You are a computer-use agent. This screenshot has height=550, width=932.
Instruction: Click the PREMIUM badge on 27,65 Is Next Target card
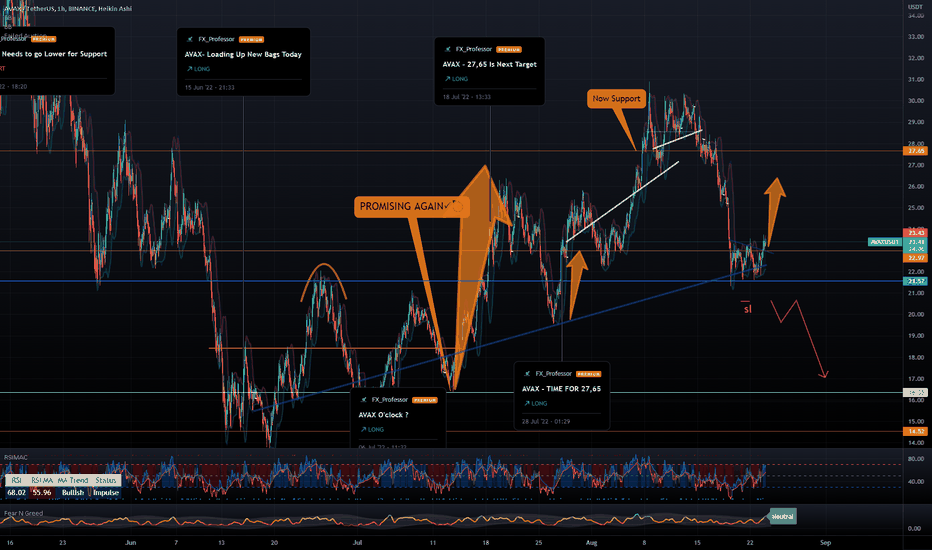click(509, 49)
